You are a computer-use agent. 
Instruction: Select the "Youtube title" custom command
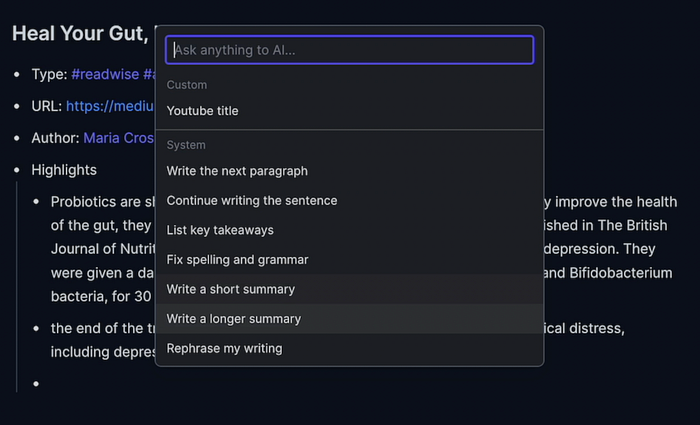tap(203, 111)
